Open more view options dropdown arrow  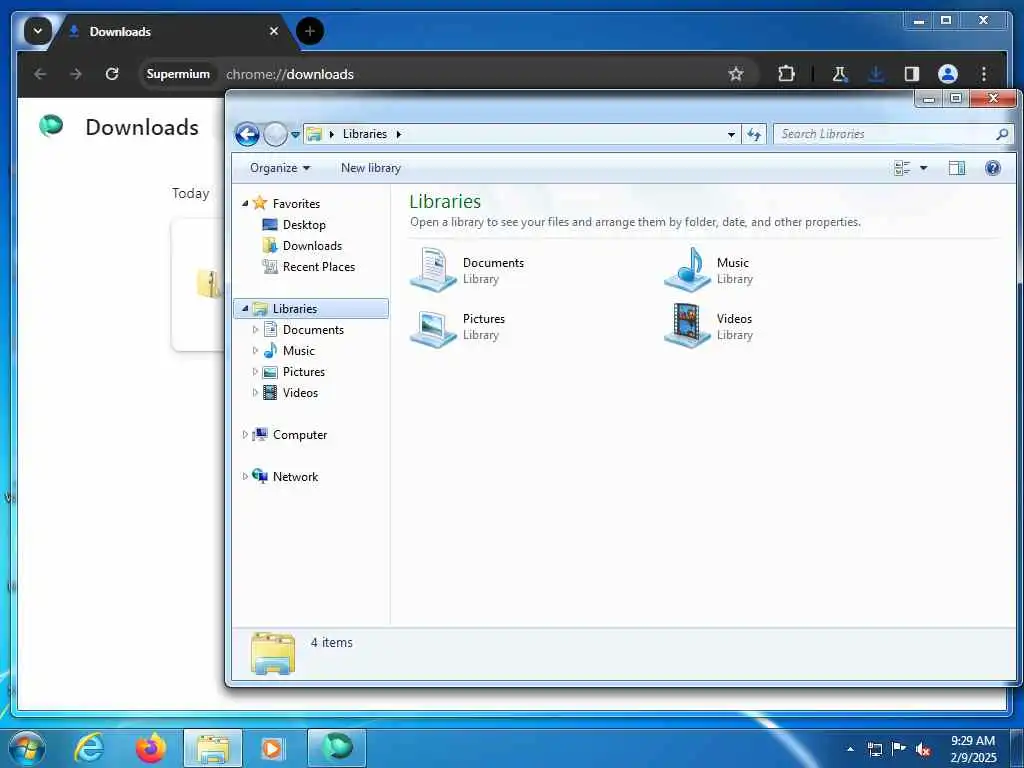(923, 168)
